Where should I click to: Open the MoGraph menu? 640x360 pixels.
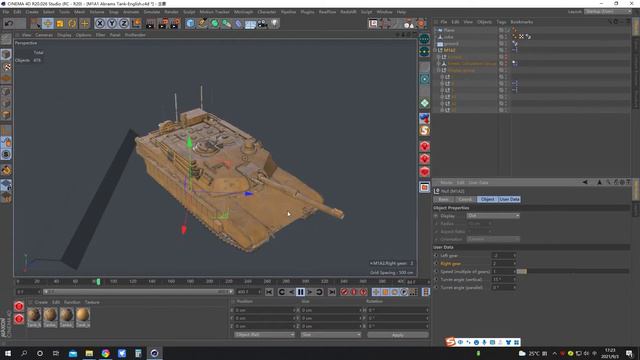point(243,12)
